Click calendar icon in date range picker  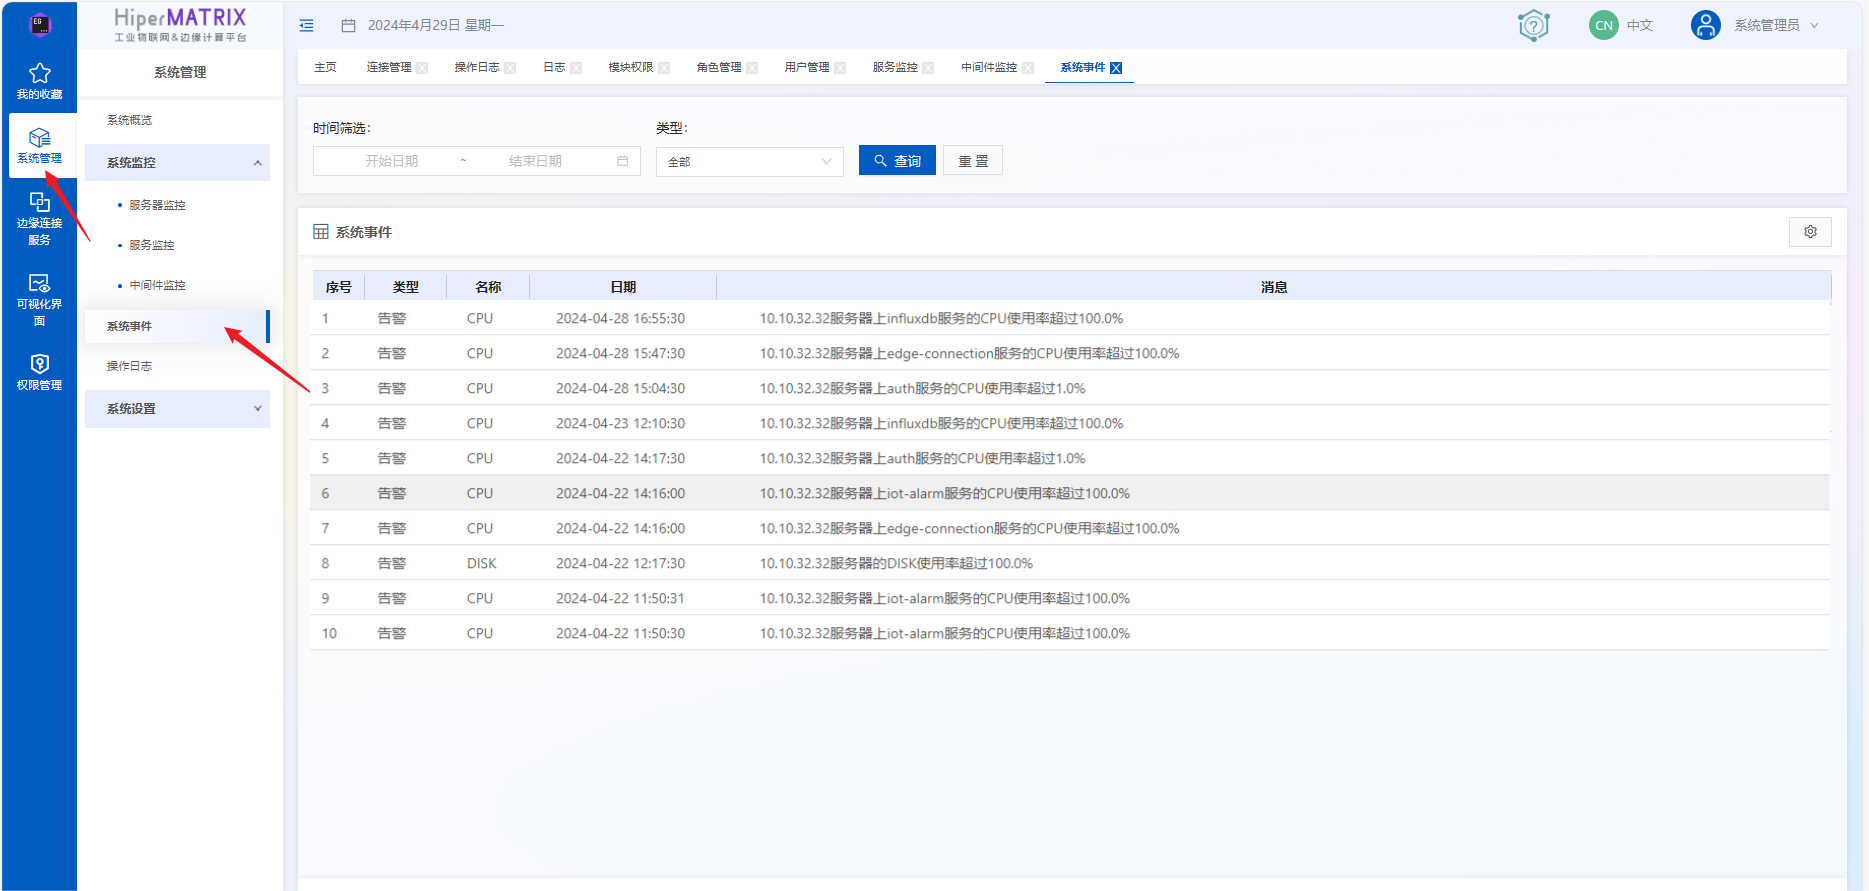(622, 161)
